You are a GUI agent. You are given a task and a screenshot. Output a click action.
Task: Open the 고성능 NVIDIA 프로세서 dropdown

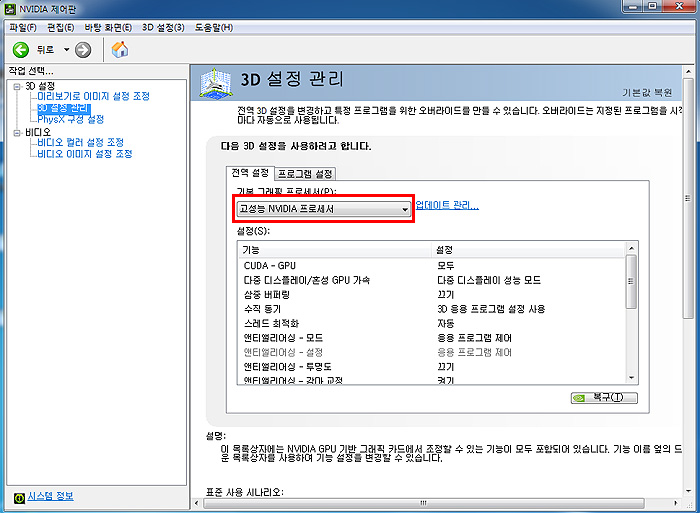(x=324, y=209)
